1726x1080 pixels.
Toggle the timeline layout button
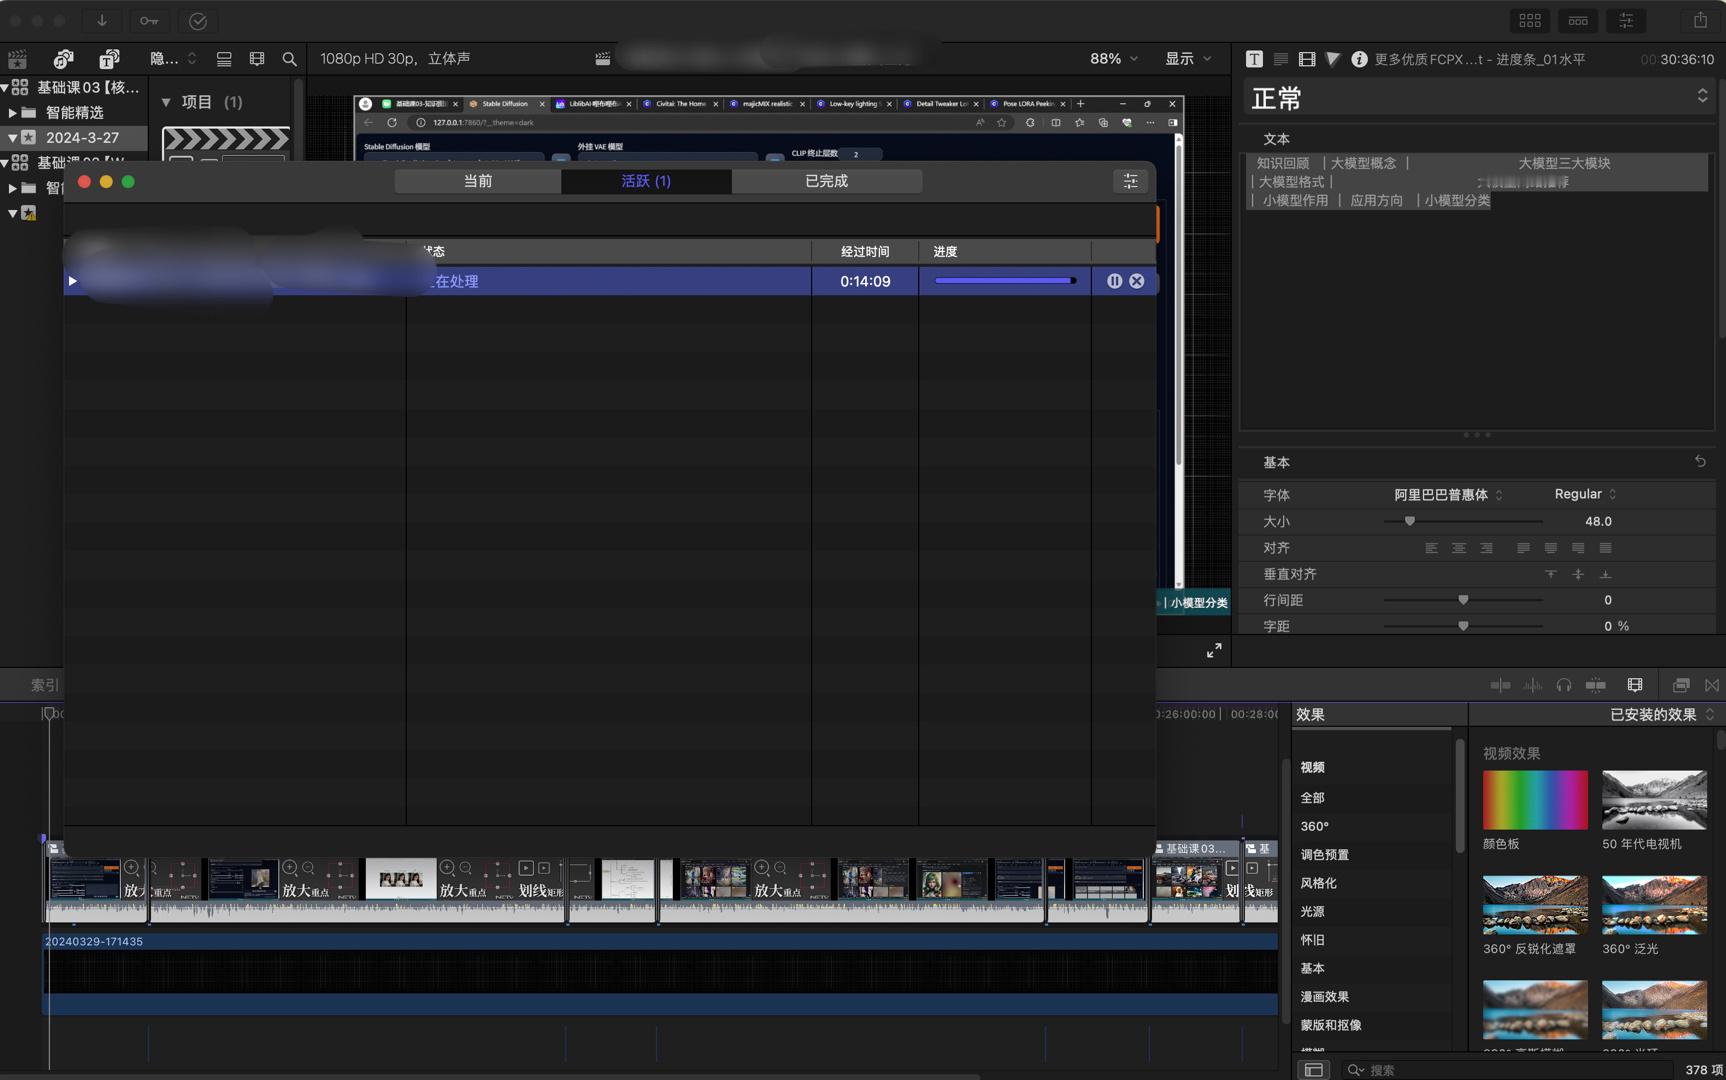[1578, 20]
